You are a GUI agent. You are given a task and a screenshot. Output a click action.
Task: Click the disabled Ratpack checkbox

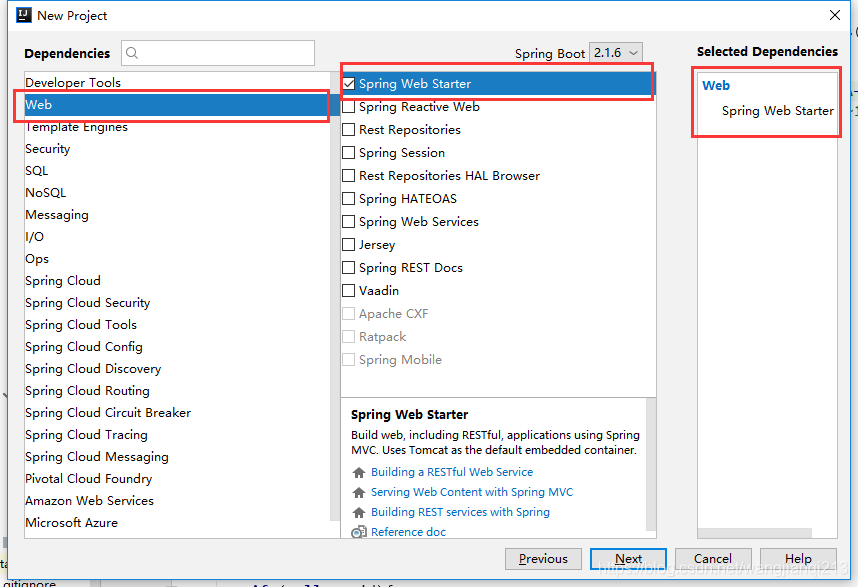tap(349, 336)
